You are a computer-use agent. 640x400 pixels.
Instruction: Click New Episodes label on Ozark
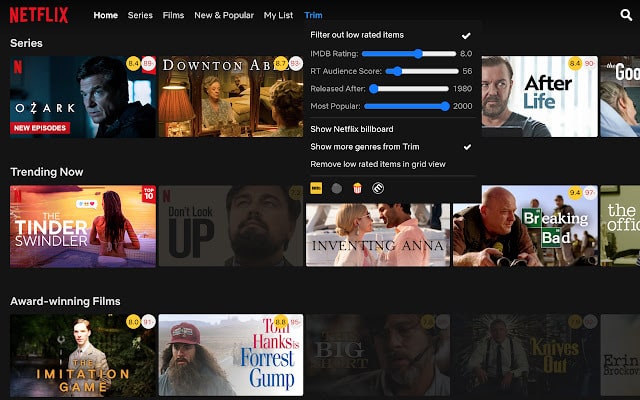pyautogui.click(x=40, y=128)
